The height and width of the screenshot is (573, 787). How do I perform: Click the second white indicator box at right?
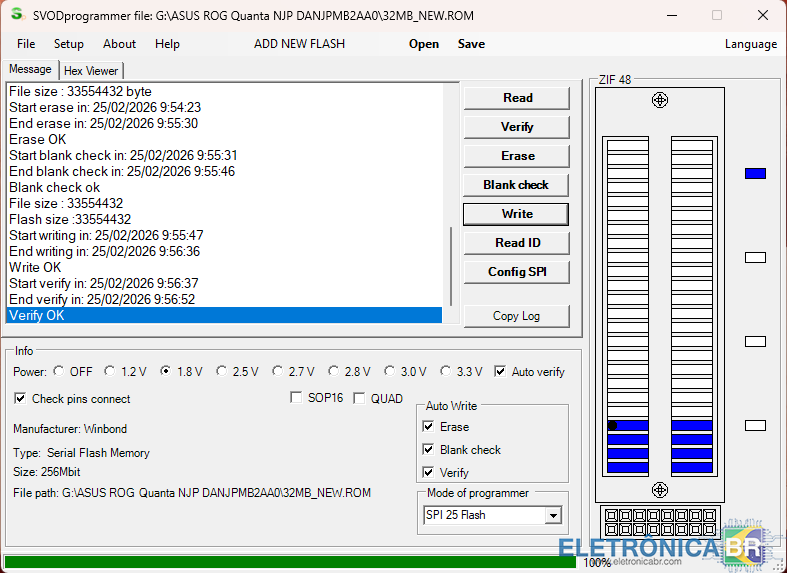point(755,341)
